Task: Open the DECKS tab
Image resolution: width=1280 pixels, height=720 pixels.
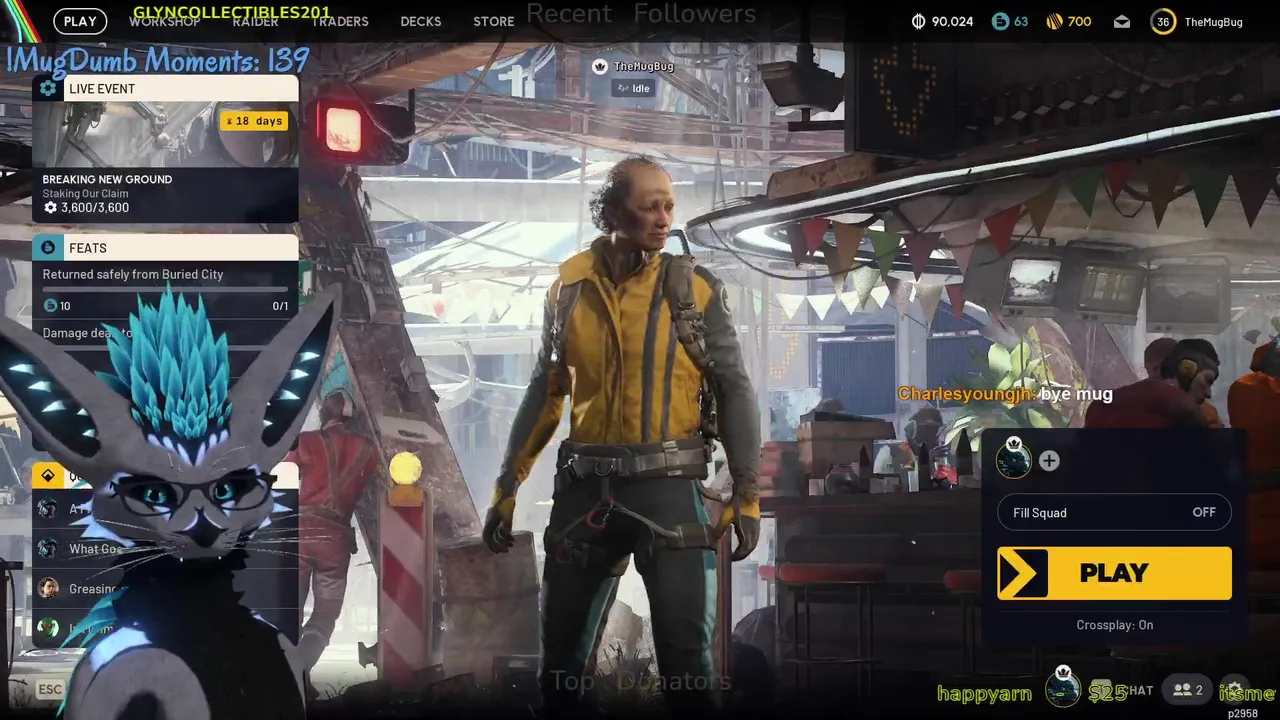Action: point(421,21)
